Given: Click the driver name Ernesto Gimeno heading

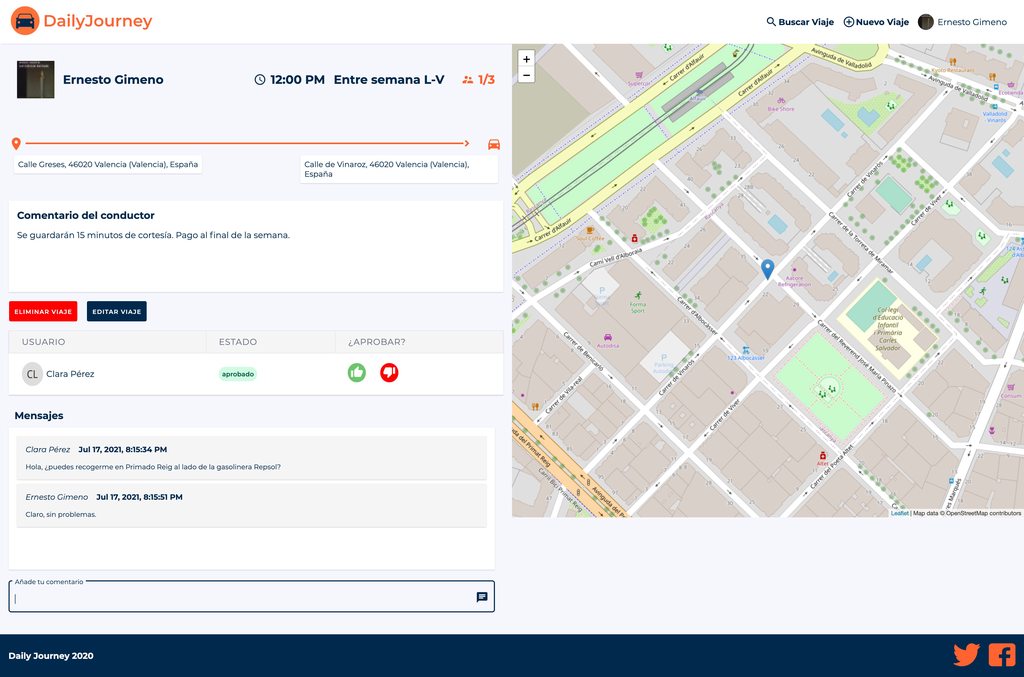Looking at the screenshot, I should [113, 80].
